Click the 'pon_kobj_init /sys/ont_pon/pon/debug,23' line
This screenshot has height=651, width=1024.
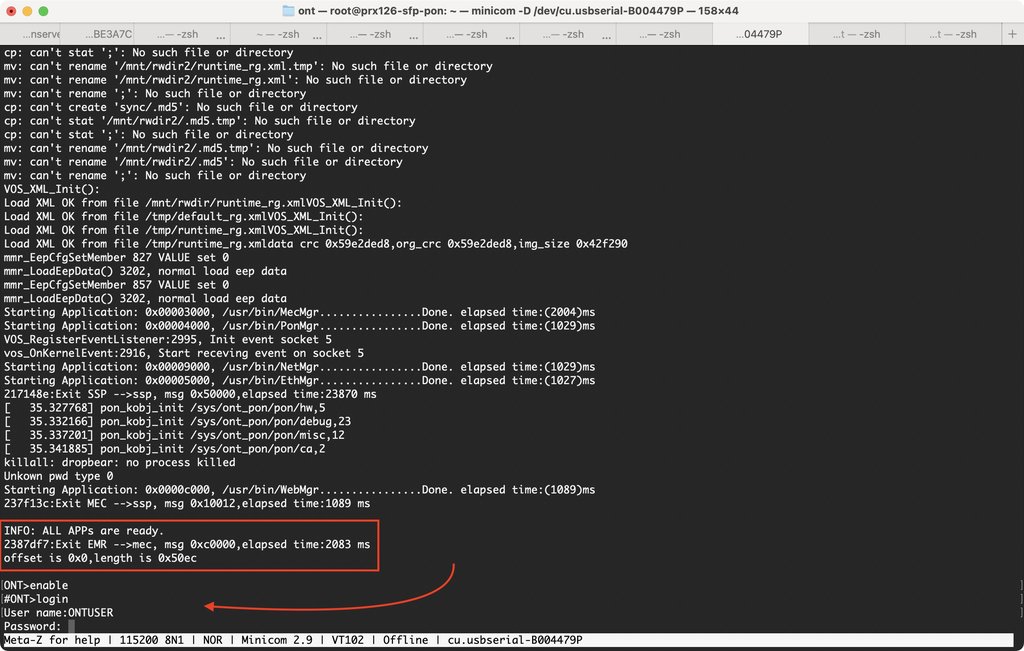click(x=177, y=421)
